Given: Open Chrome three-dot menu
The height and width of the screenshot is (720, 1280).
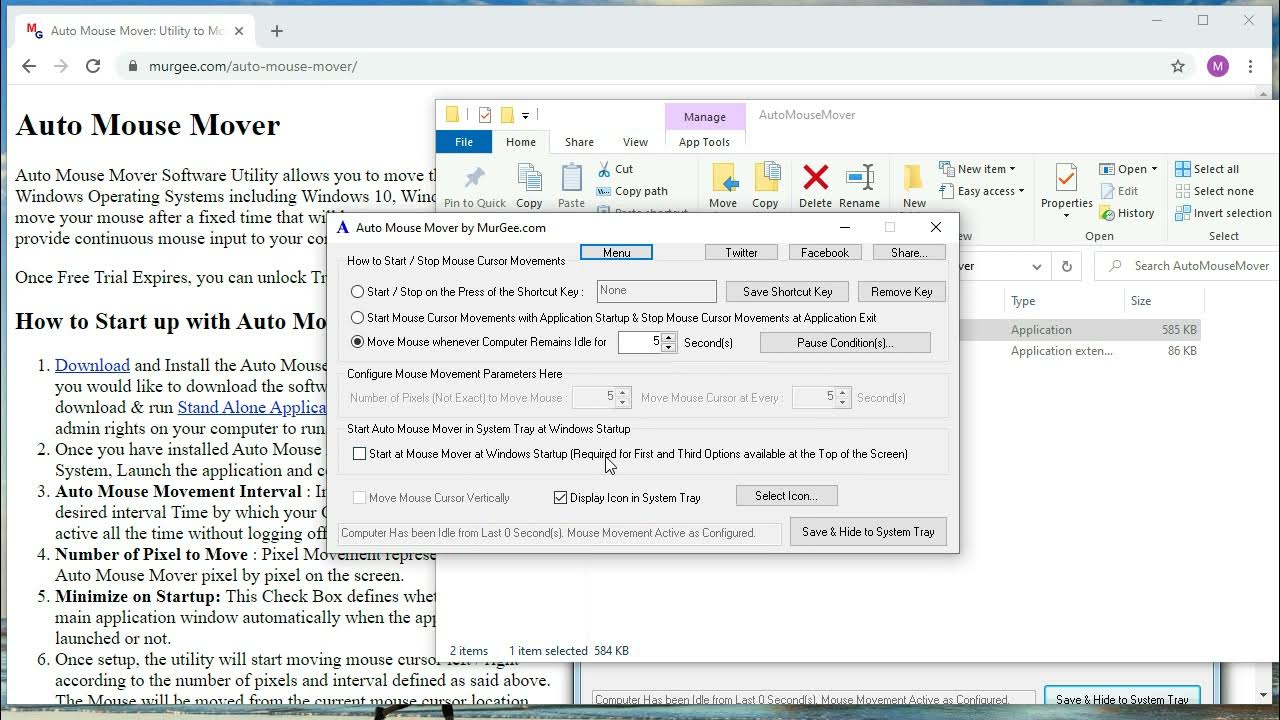Looking at the screenshot, I should click(x=1250, y=66).
